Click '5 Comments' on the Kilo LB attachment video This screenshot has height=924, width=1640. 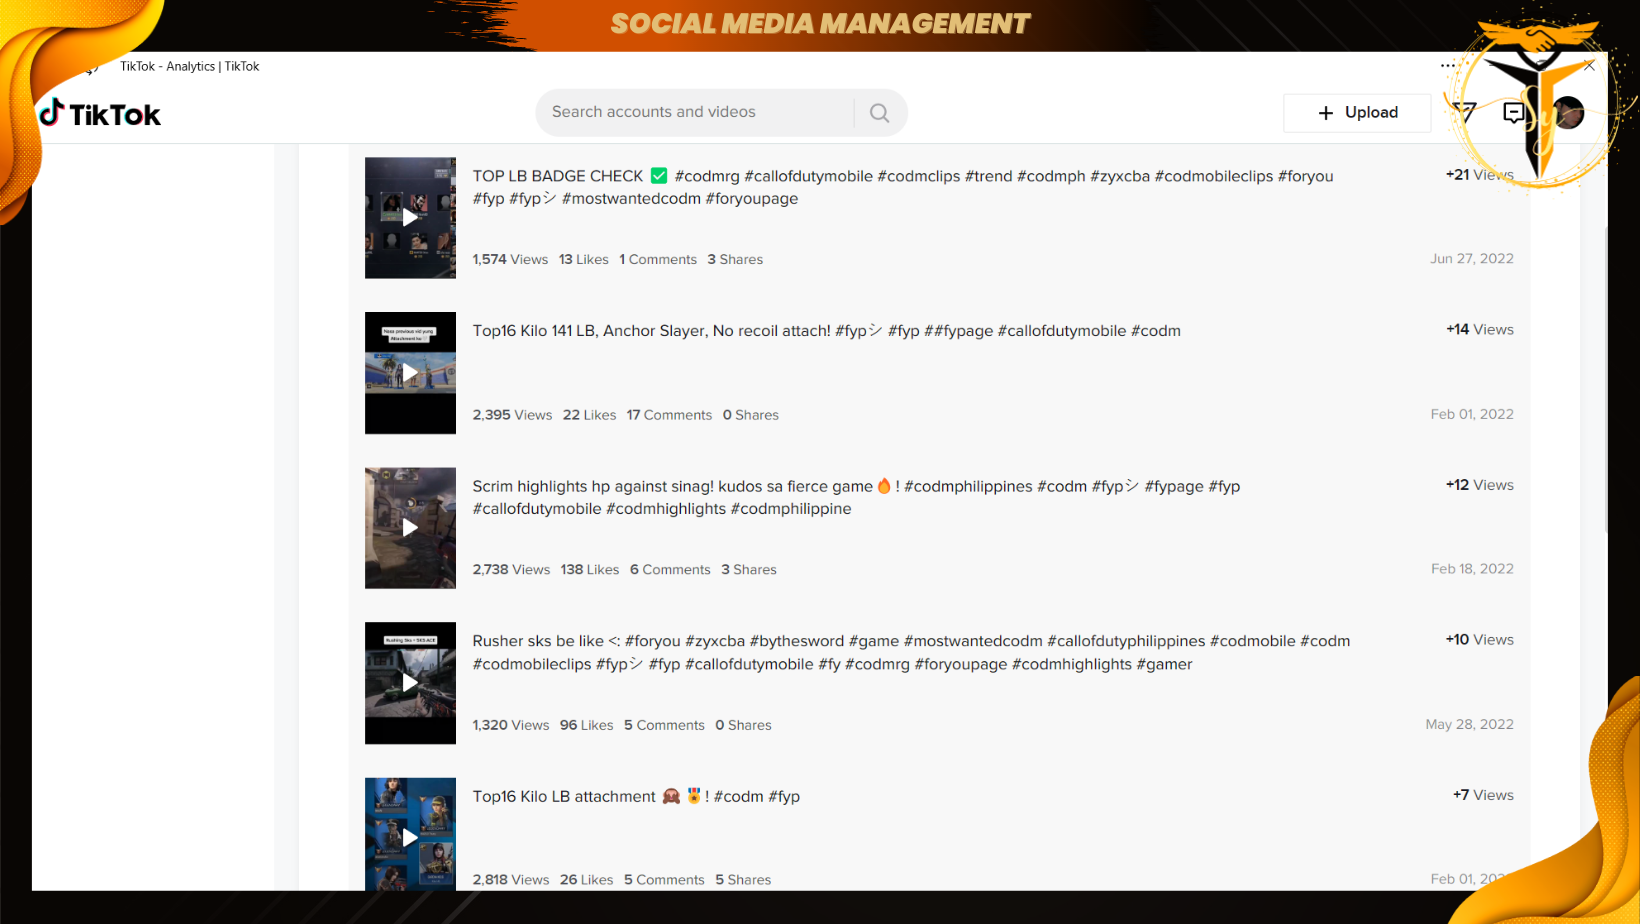(x=664, y=880)
